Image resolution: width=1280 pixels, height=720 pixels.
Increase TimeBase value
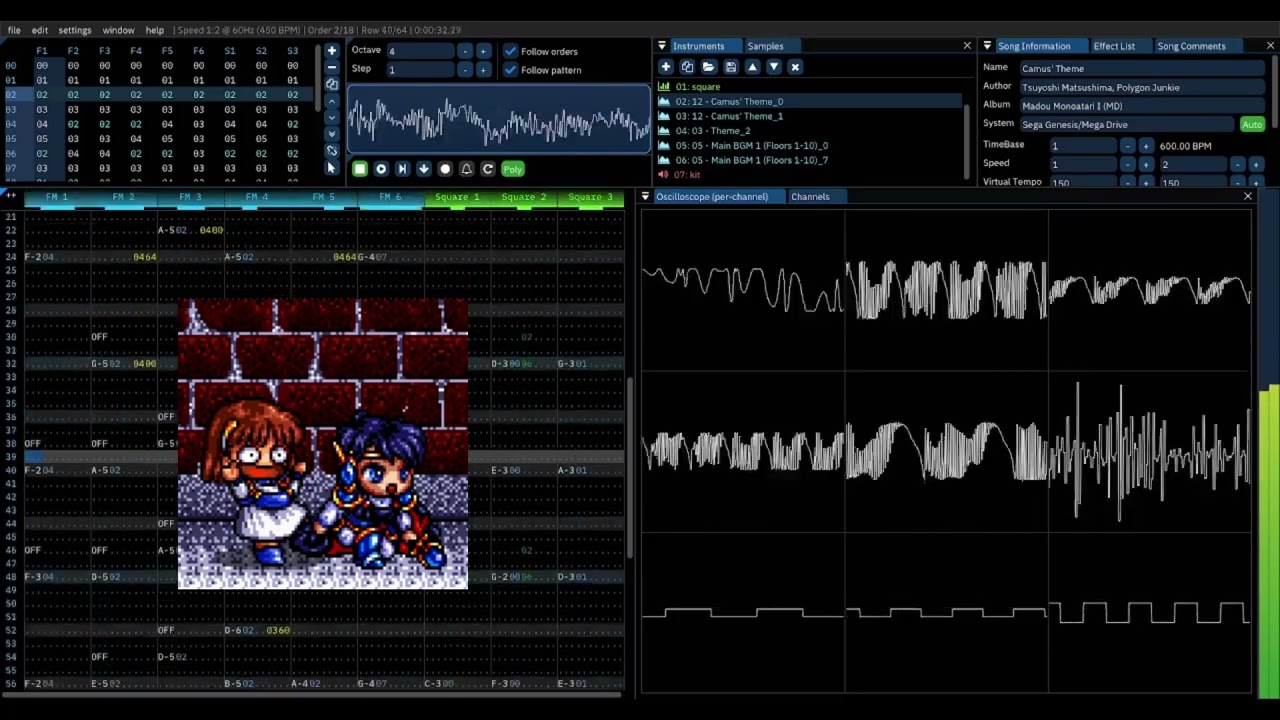pos(1146,146)
